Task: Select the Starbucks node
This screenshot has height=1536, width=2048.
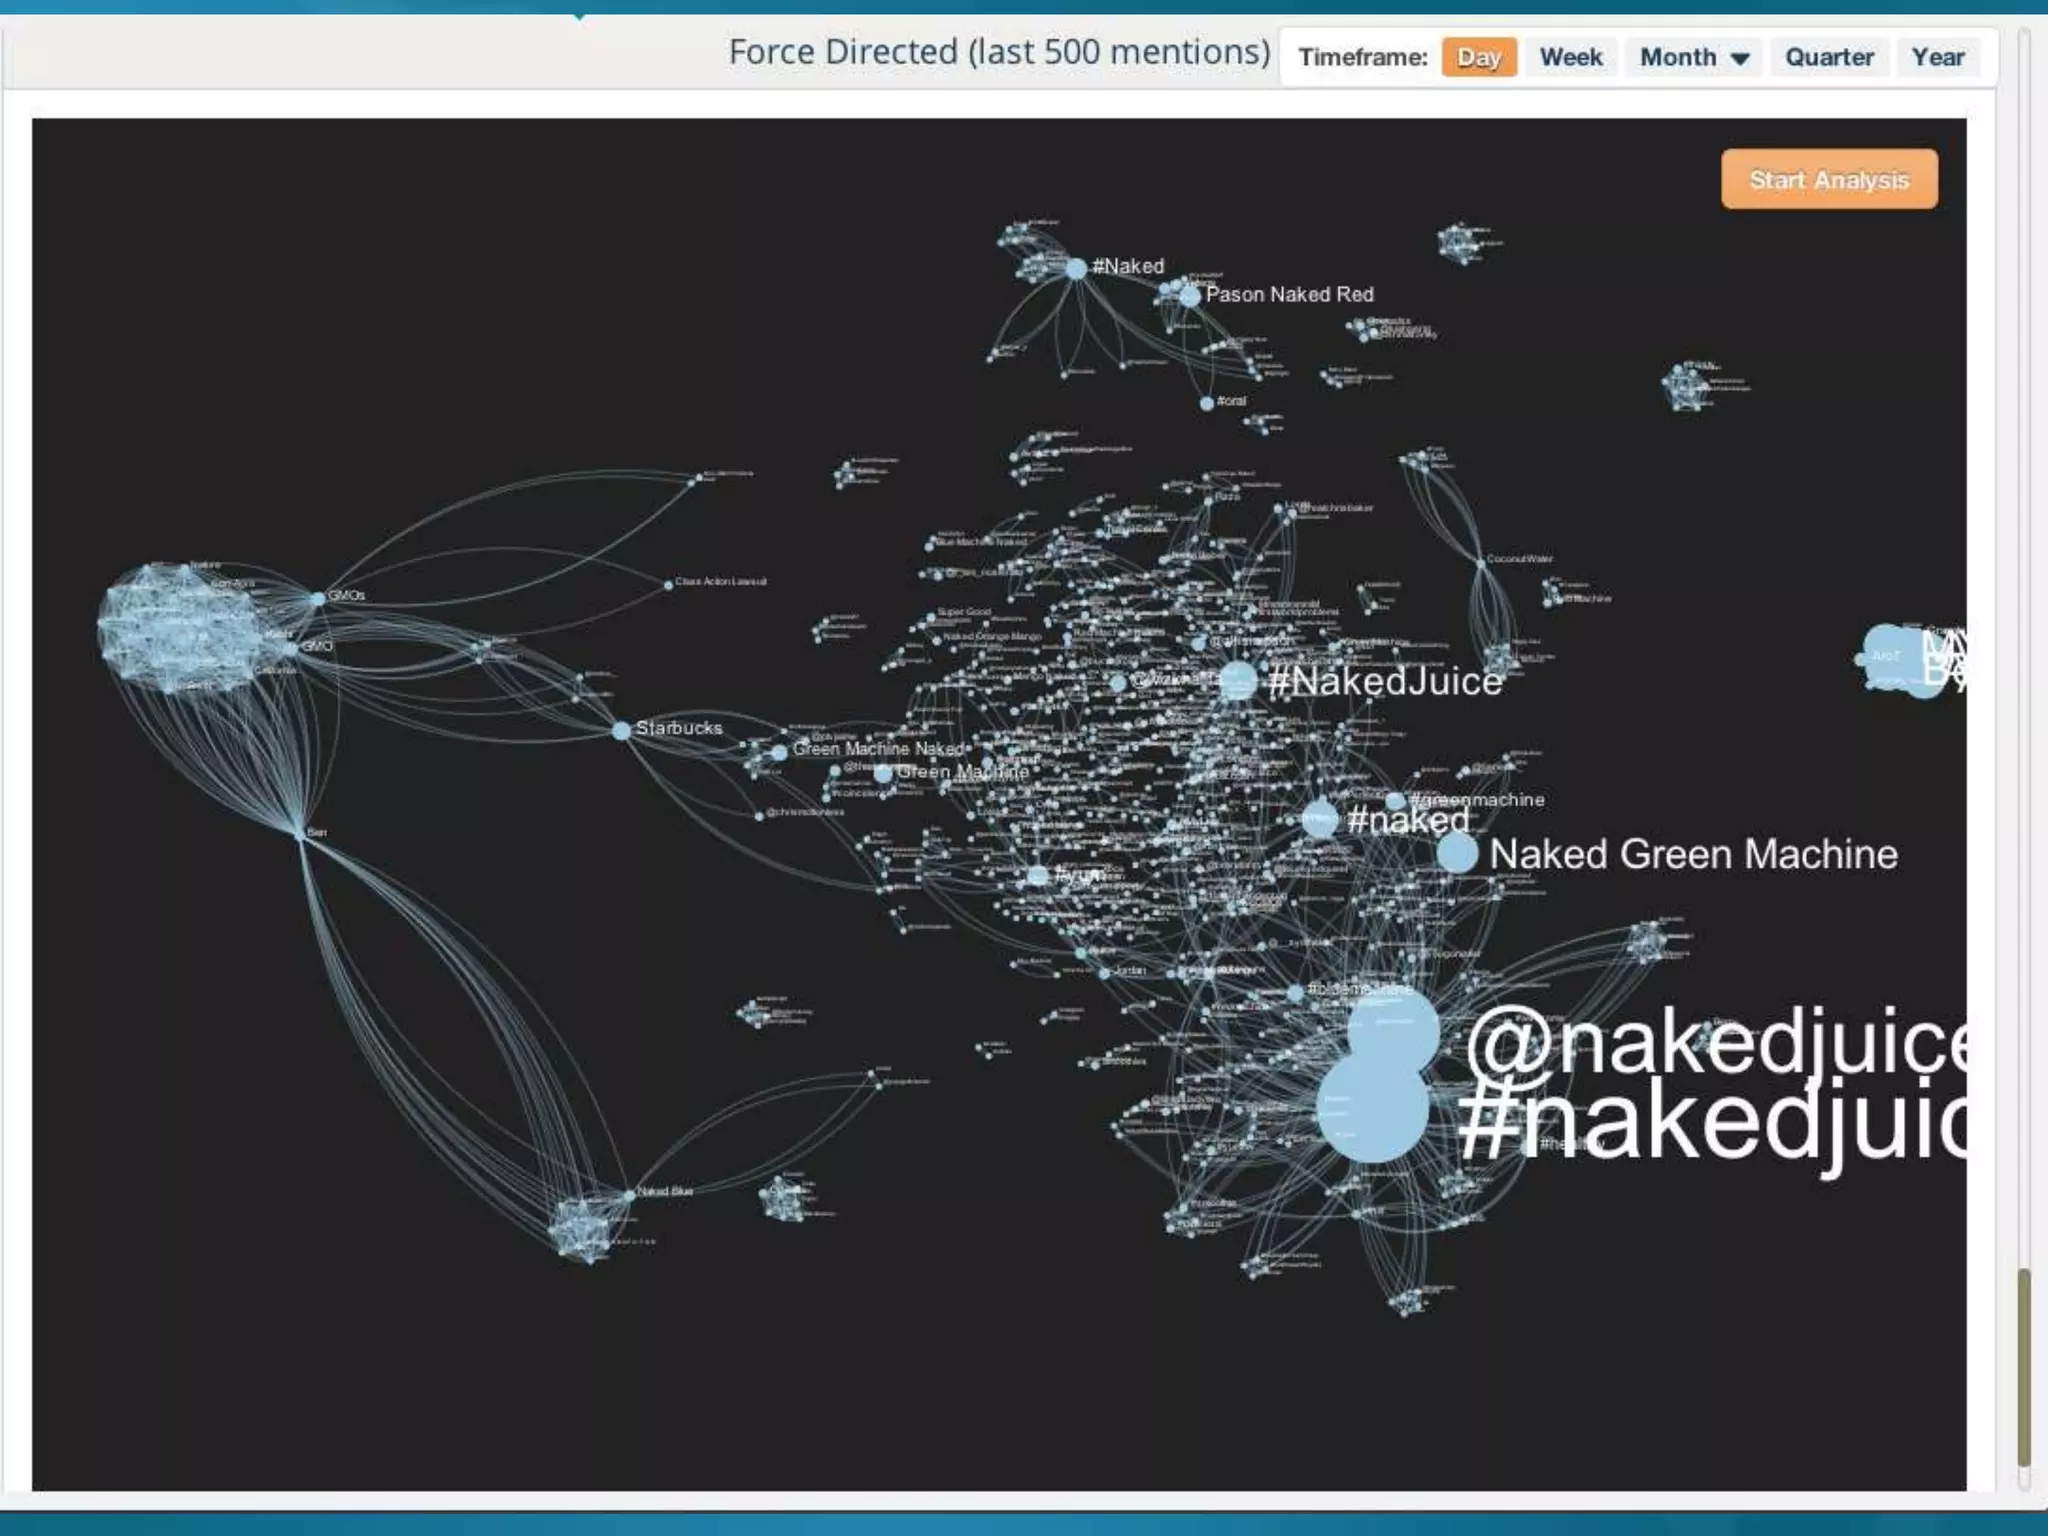Action: pos(621,731)
